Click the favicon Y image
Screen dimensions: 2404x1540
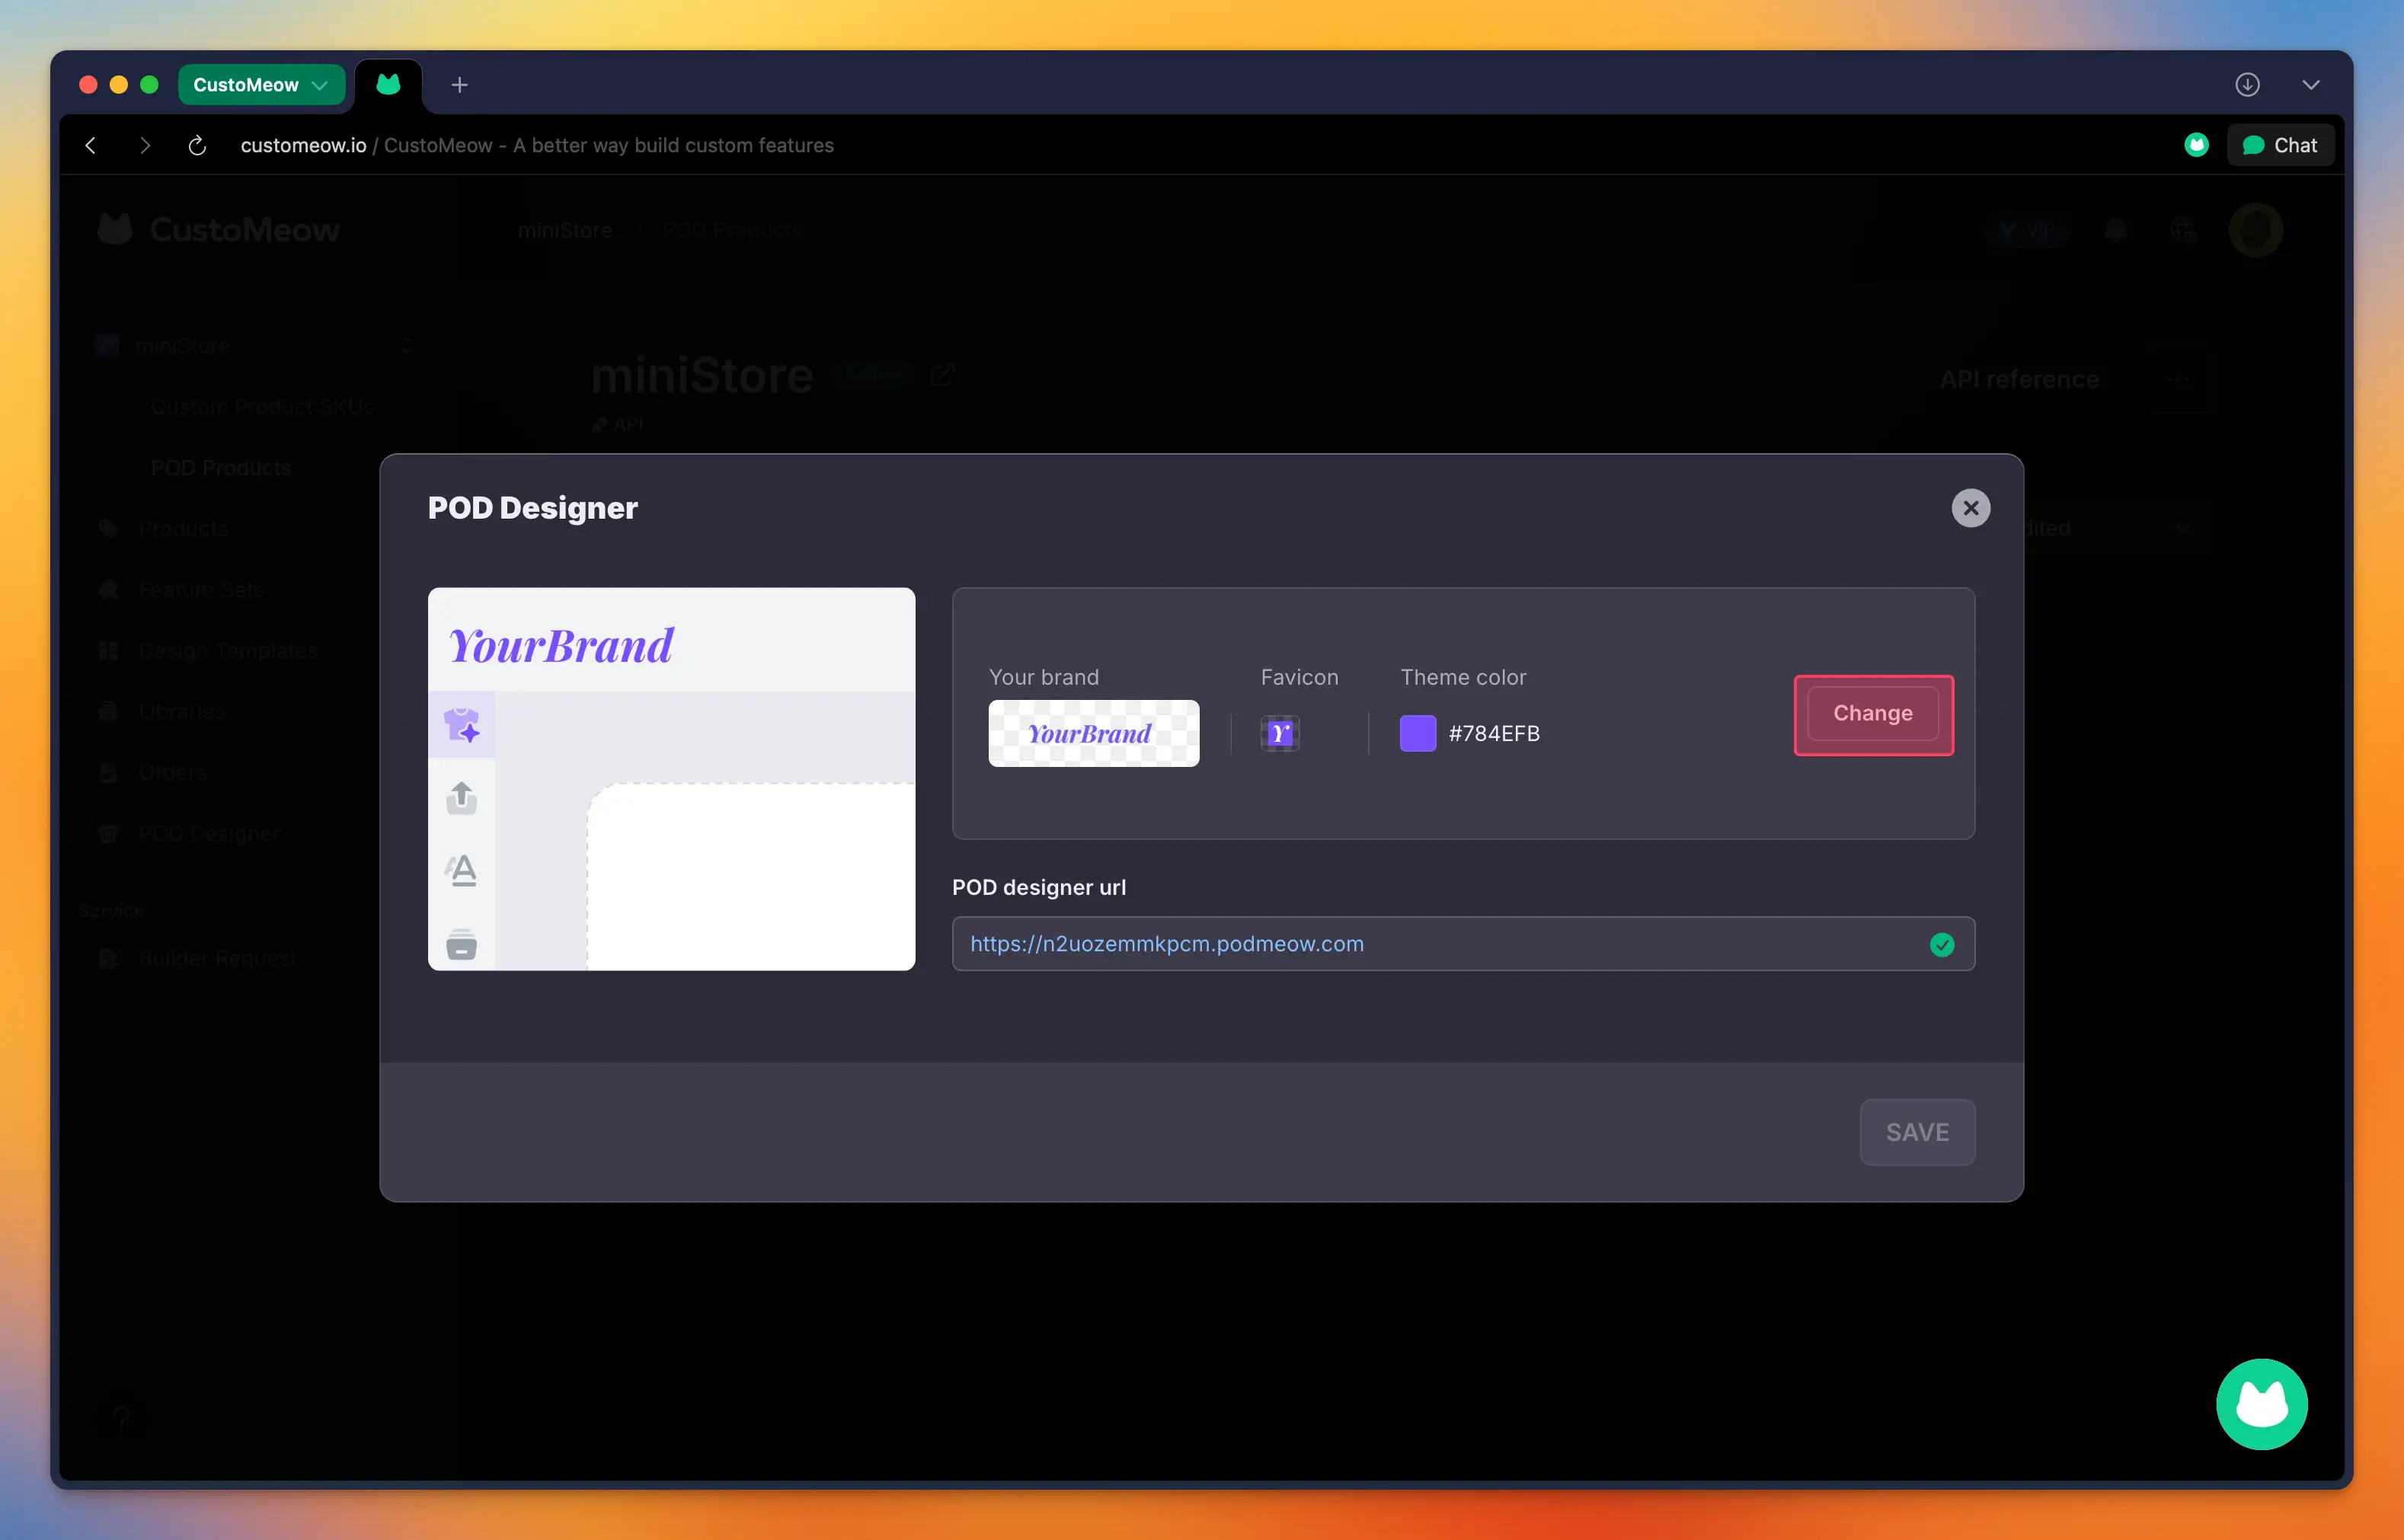(x=1279, y=733)
